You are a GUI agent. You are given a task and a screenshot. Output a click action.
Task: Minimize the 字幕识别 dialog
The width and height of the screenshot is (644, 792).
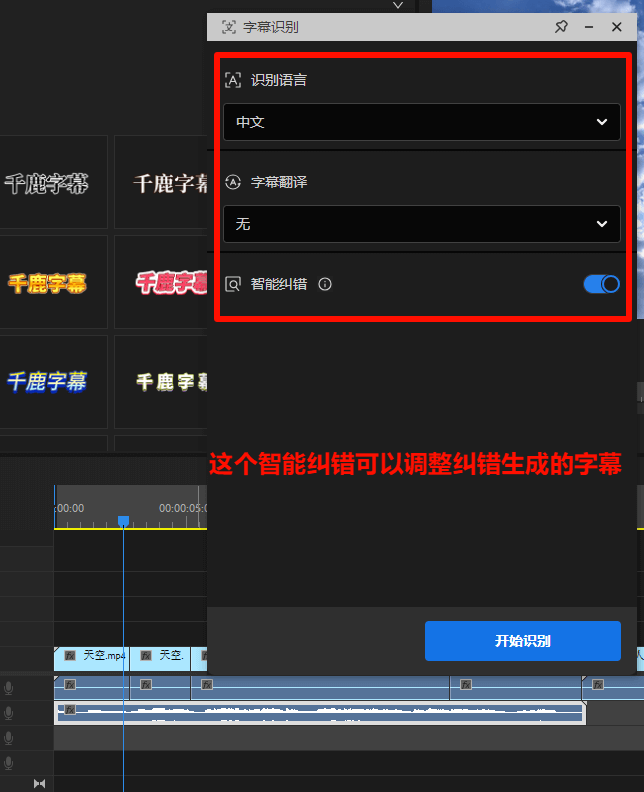point(589,27)
